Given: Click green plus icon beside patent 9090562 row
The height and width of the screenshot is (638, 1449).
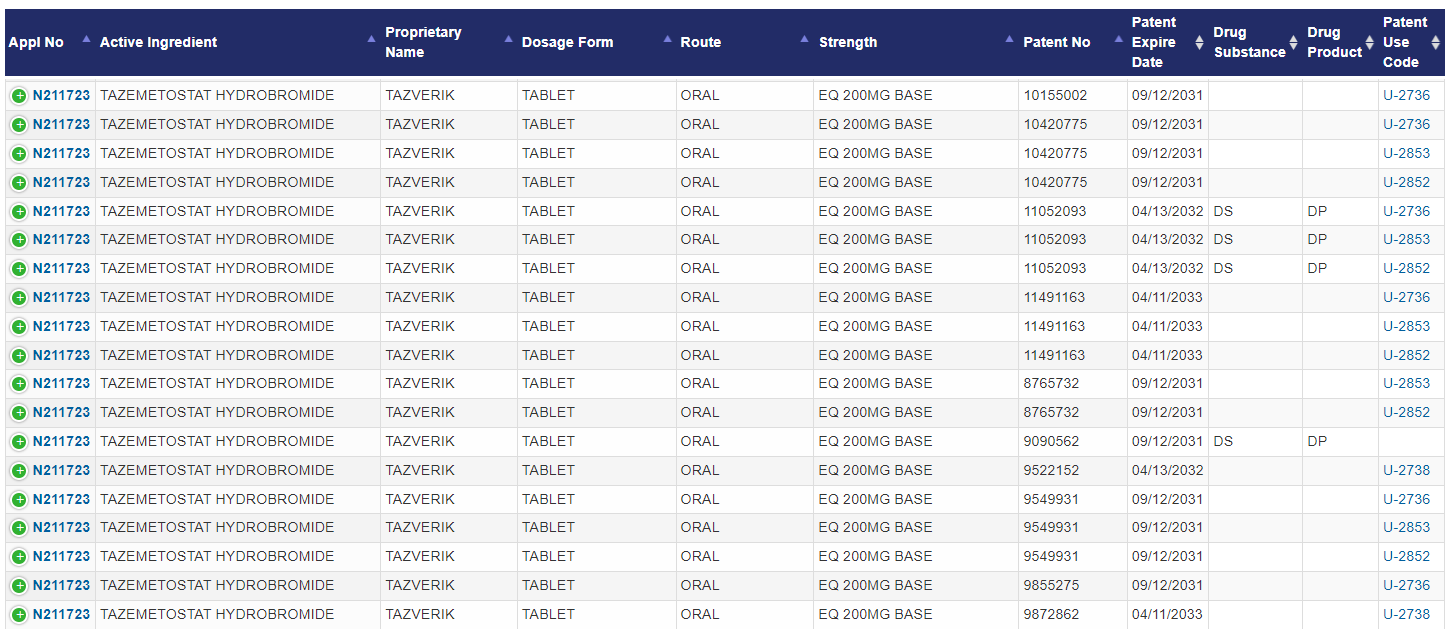Looking at the screenshot, I should point(19,442).
